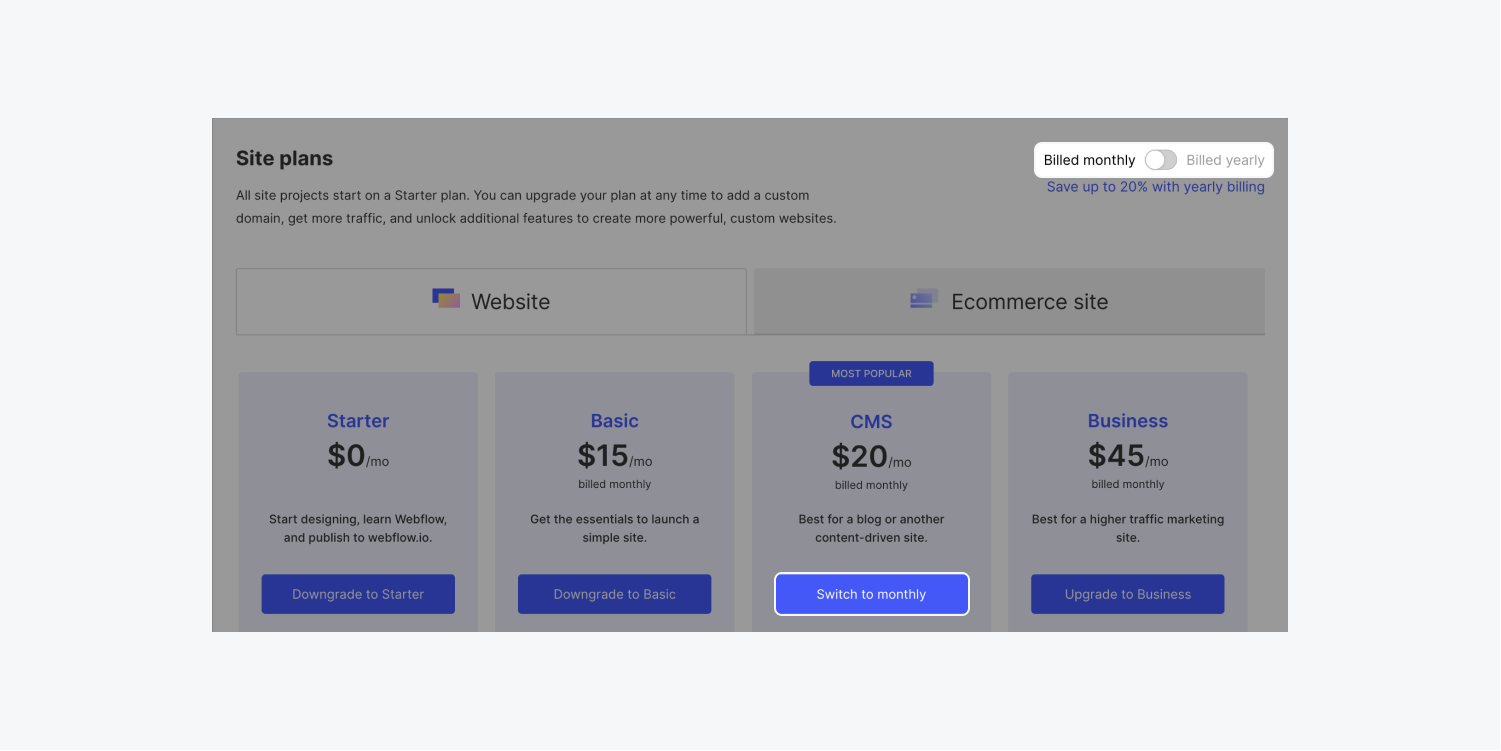Click the Switch to monthly button
The height and width of the screenshot is (751, 1501).
[871, 594]
